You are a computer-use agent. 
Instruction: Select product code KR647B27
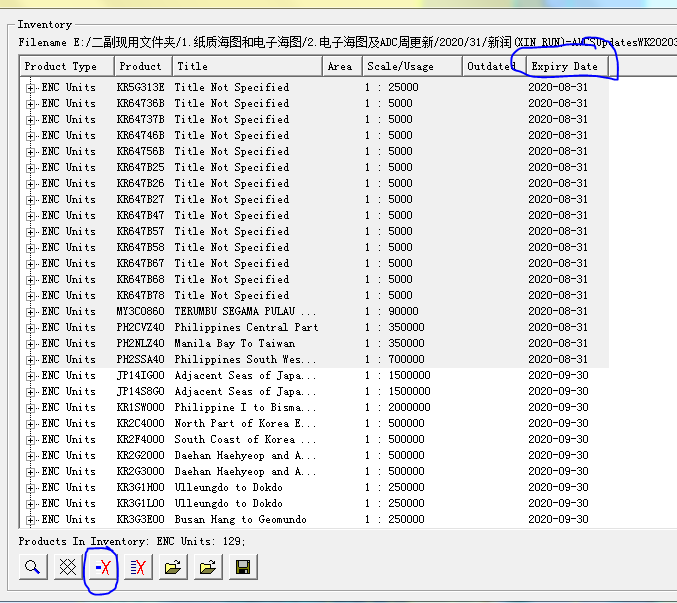pos(140,199)
